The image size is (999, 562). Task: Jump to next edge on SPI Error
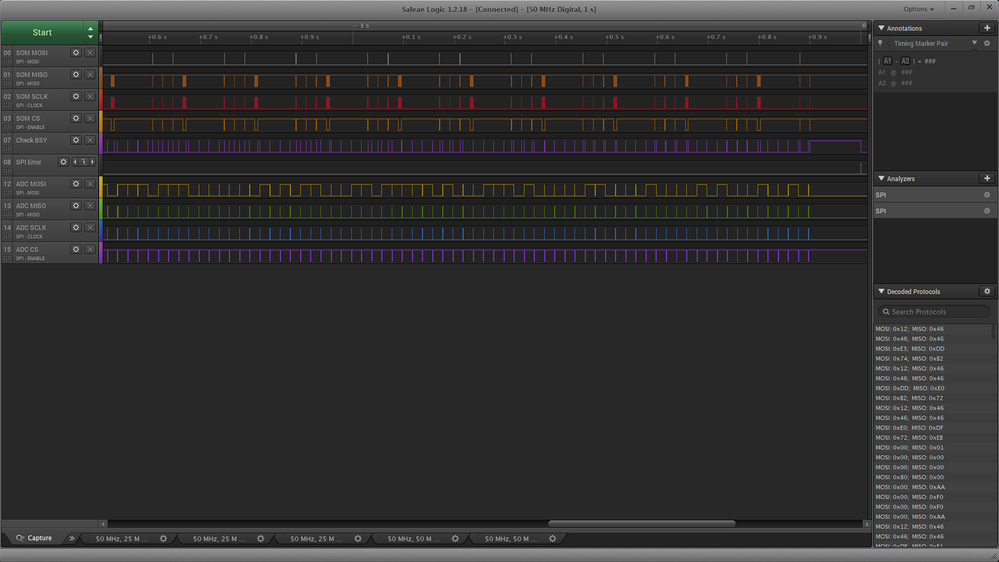(x=92, y=162)
